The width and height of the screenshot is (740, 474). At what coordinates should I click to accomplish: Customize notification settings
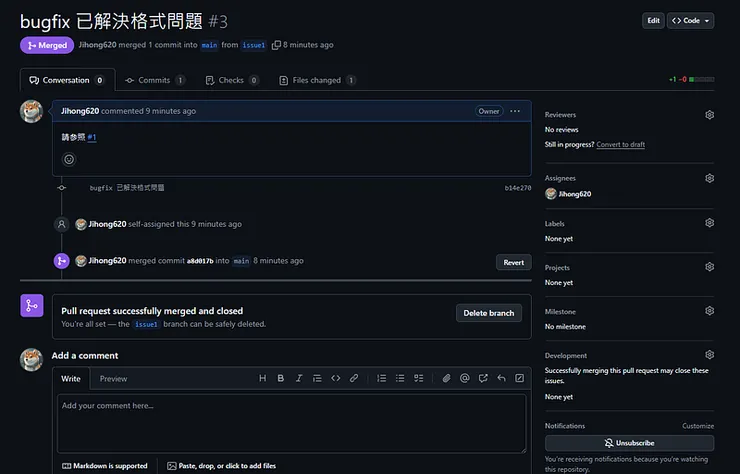point(698,426)
